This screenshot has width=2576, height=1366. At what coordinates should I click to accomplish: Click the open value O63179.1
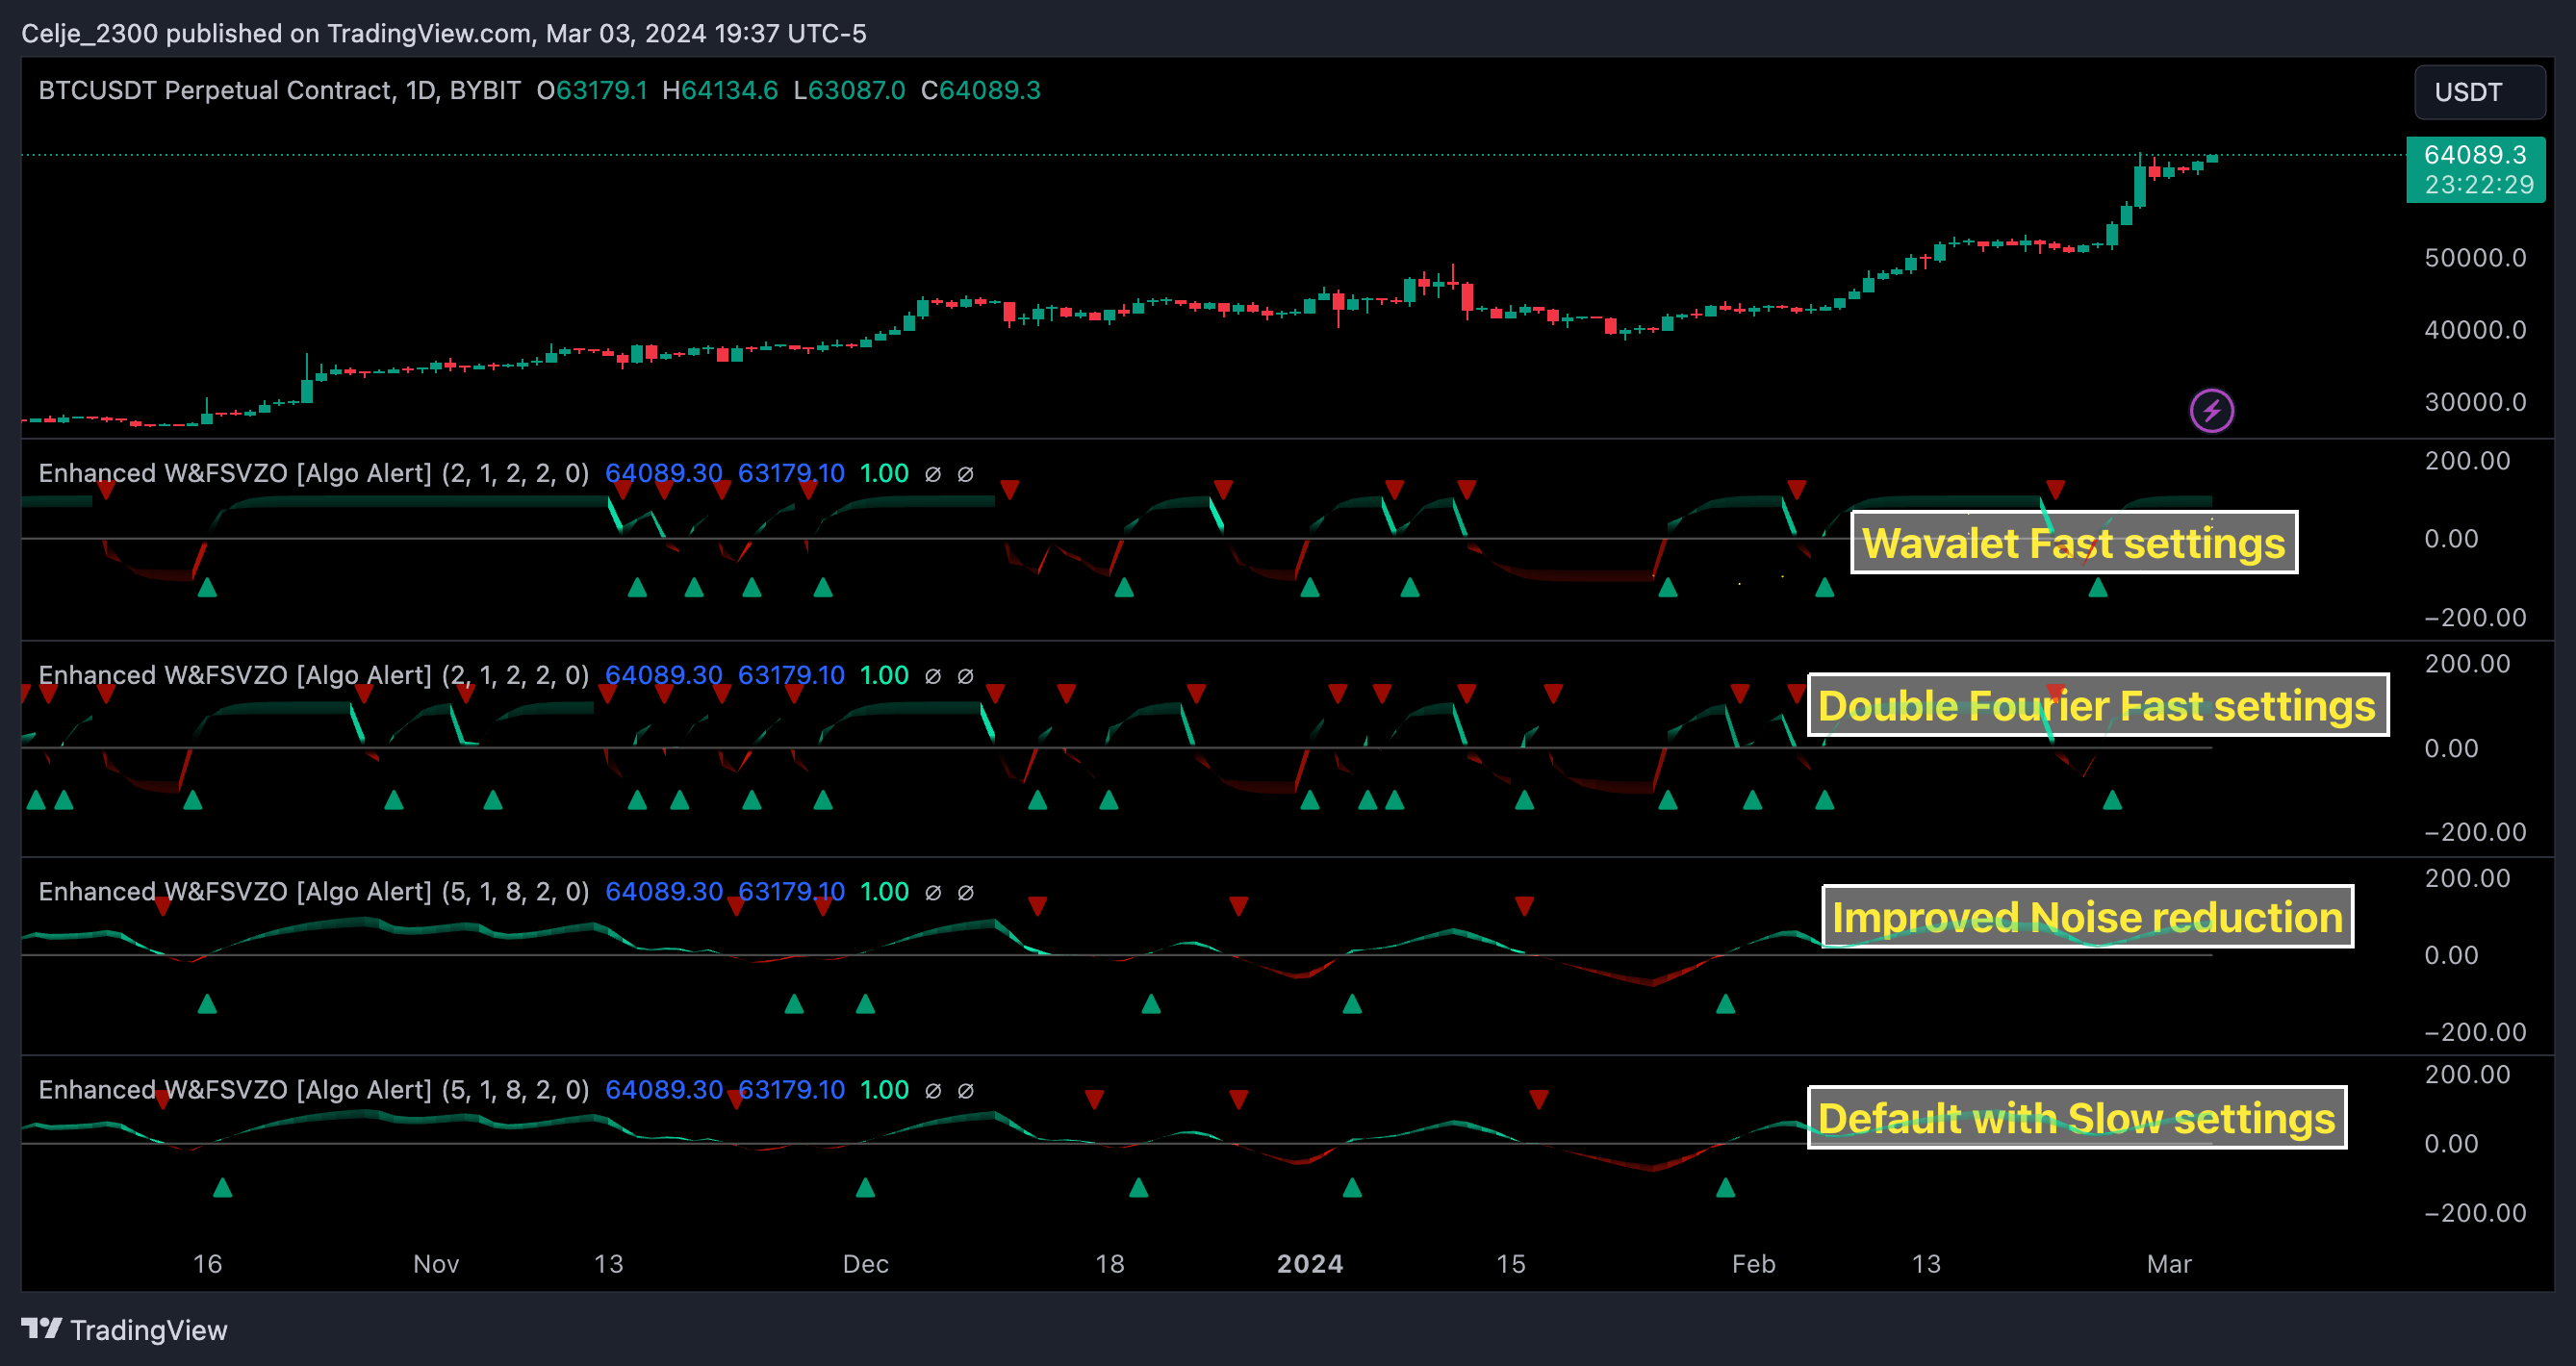pos(591,90)
